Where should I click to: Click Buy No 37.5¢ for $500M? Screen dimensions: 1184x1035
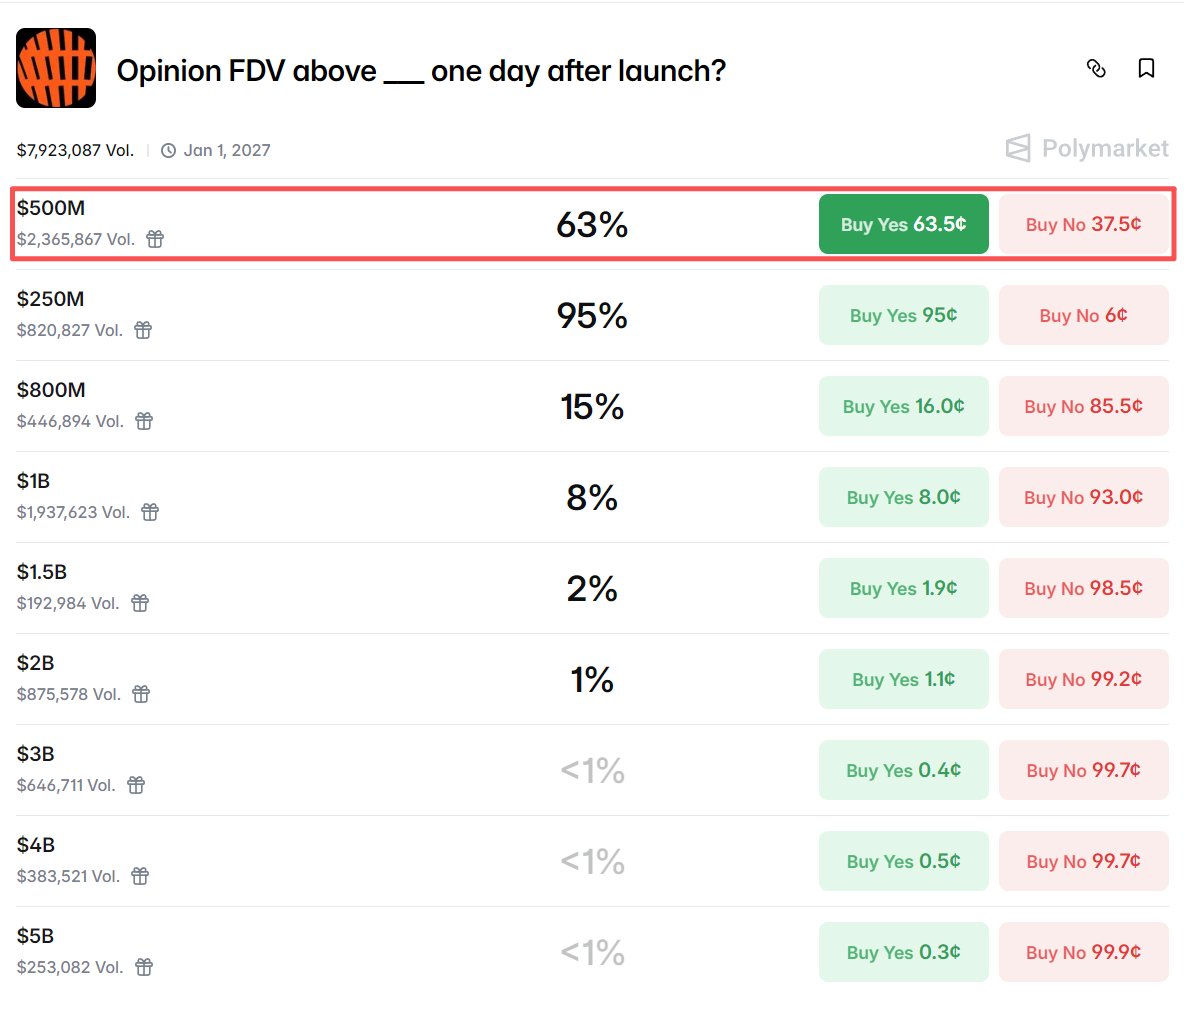[x=1083, y=224]
